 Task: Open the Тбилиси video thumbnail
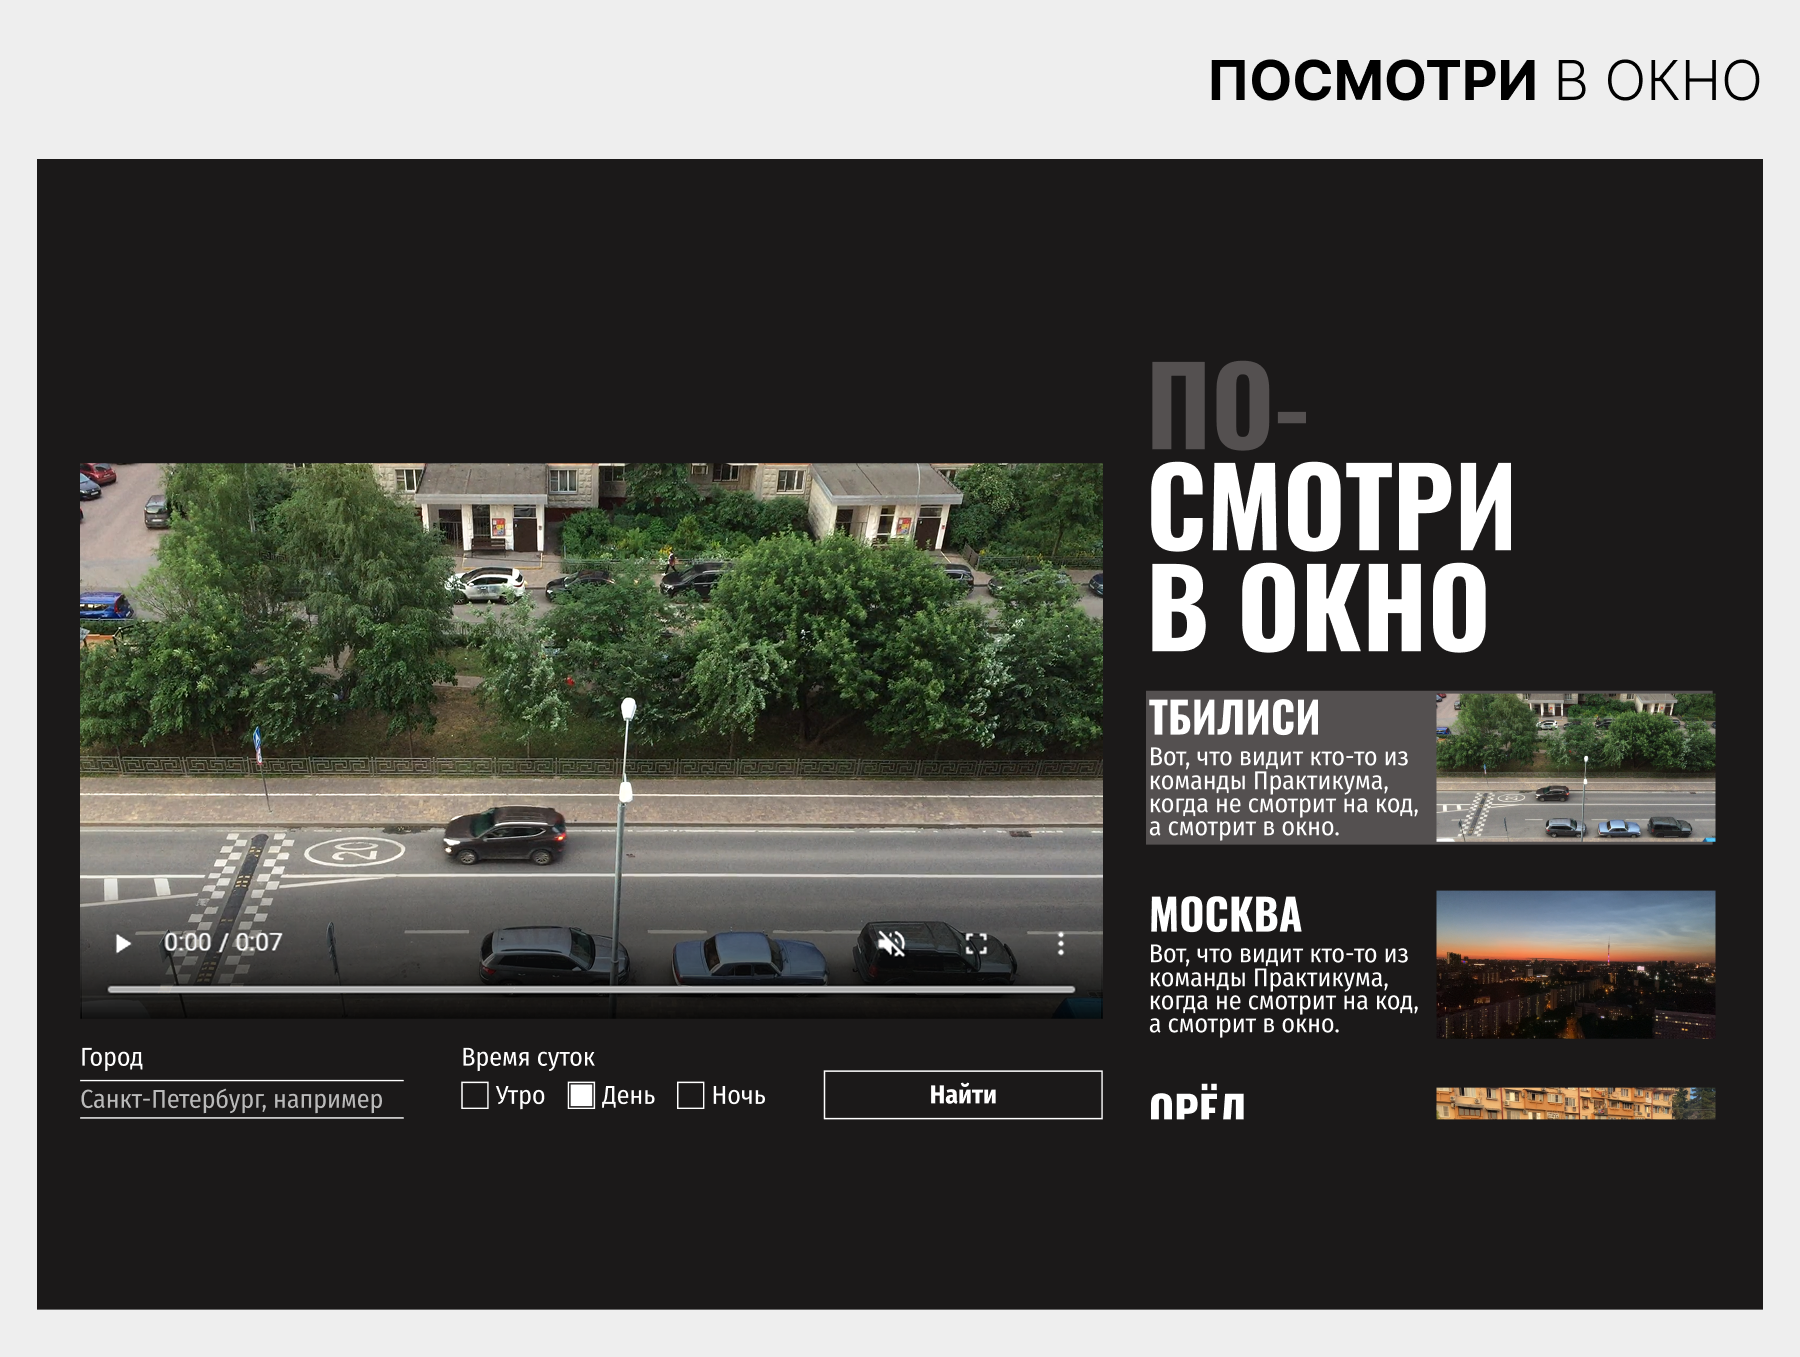pyautogui.click(x=1575, y=767)
